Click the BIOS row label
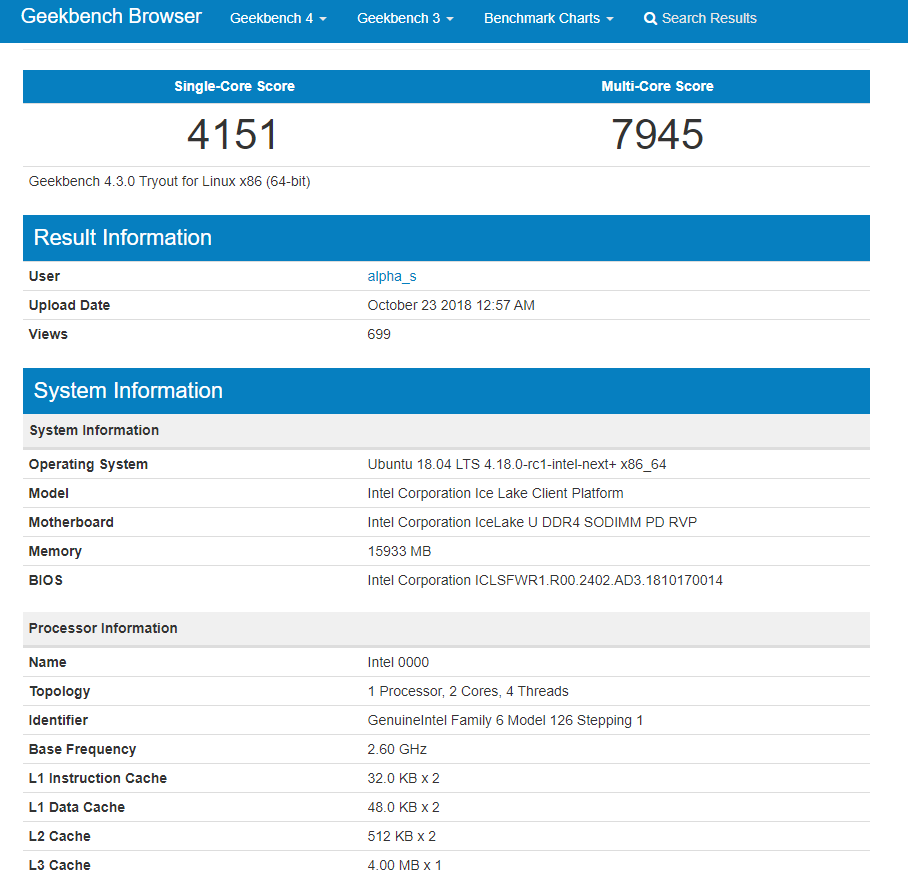Image resolution: width=908 pixels, height=896 pixels. tap(46, 580)
